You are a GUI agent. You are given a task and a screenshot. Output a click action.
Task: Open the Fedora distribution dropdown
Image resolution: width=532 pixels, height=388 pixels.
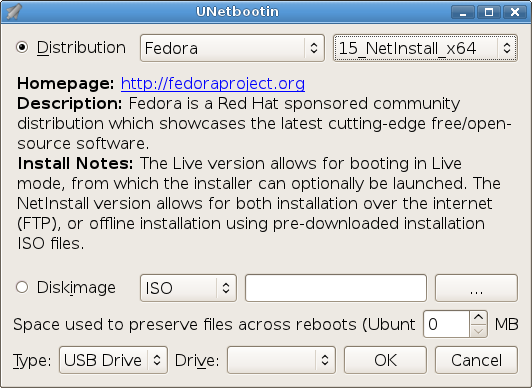pyautogui.click(x=232, y=48)
